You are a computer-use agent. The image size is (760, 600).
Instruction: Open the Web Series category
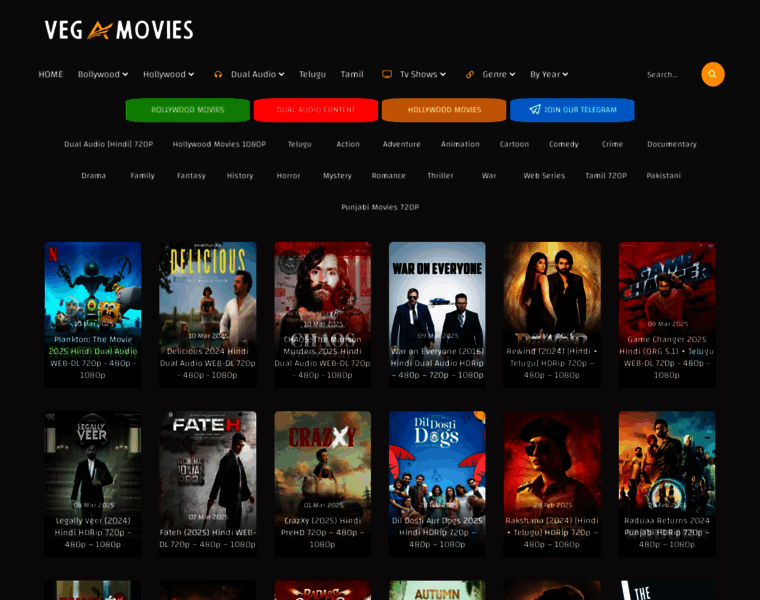click(x=544, y=175)
